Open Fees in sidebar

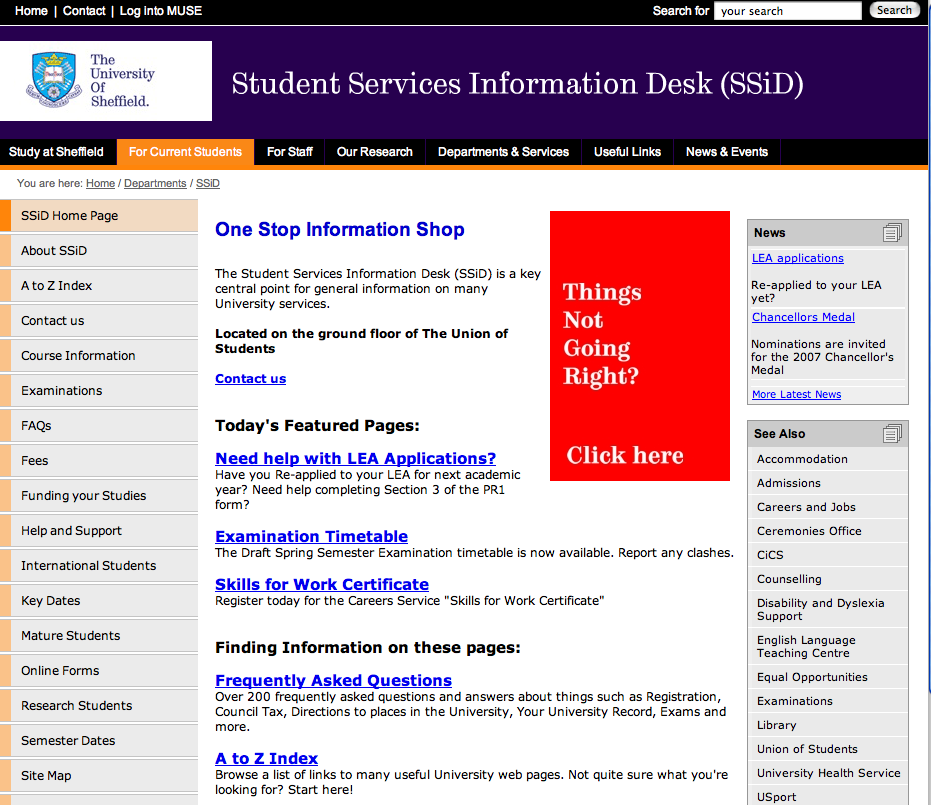pos(99,461)
